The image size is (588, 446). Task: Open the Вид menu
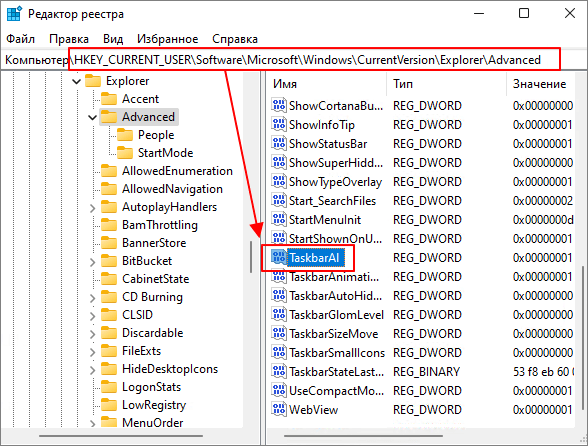tap(113, 39)
